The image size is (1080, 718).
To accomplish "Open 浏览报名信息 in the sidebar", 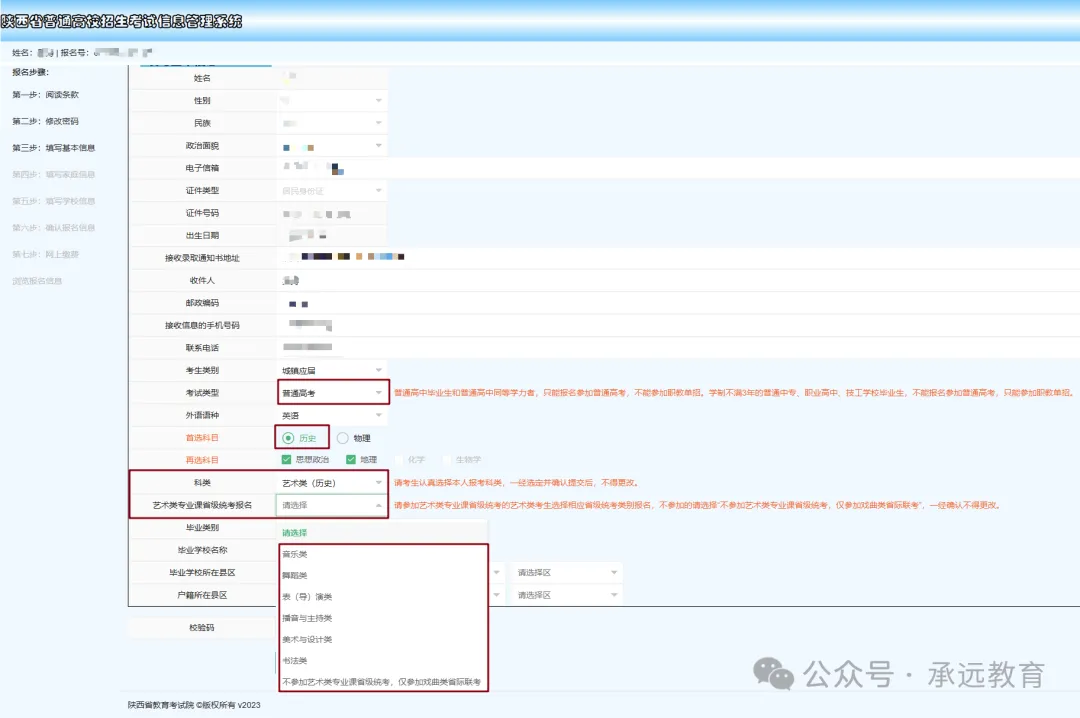I will [37, 281].
